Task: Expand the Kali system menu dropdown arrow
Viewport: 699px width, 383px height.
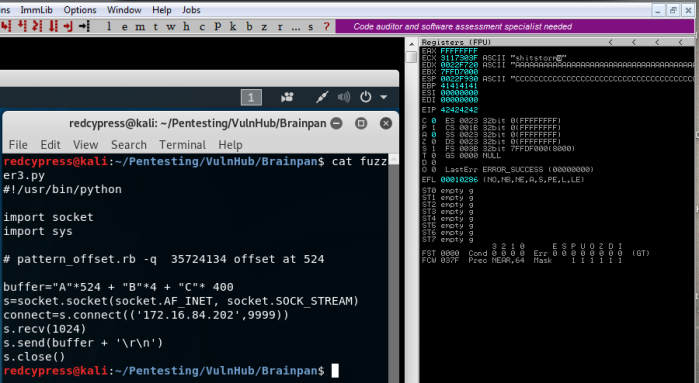Action: pyautogui.click(x=383, y=97)
